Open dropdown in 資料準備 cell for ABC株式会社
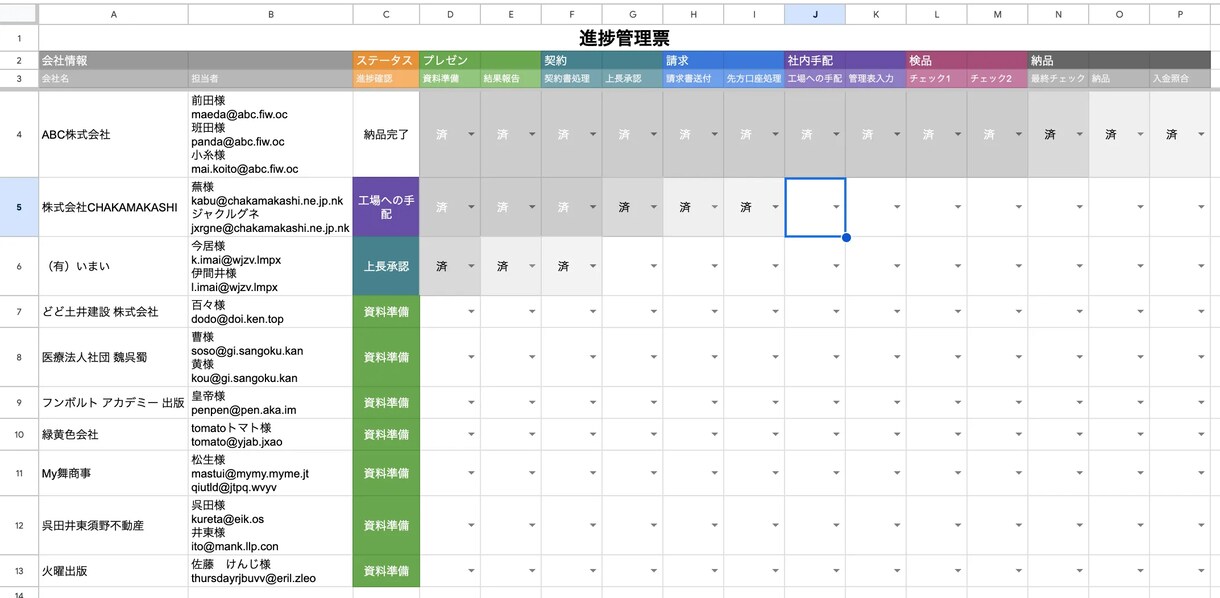 (471, 134)
